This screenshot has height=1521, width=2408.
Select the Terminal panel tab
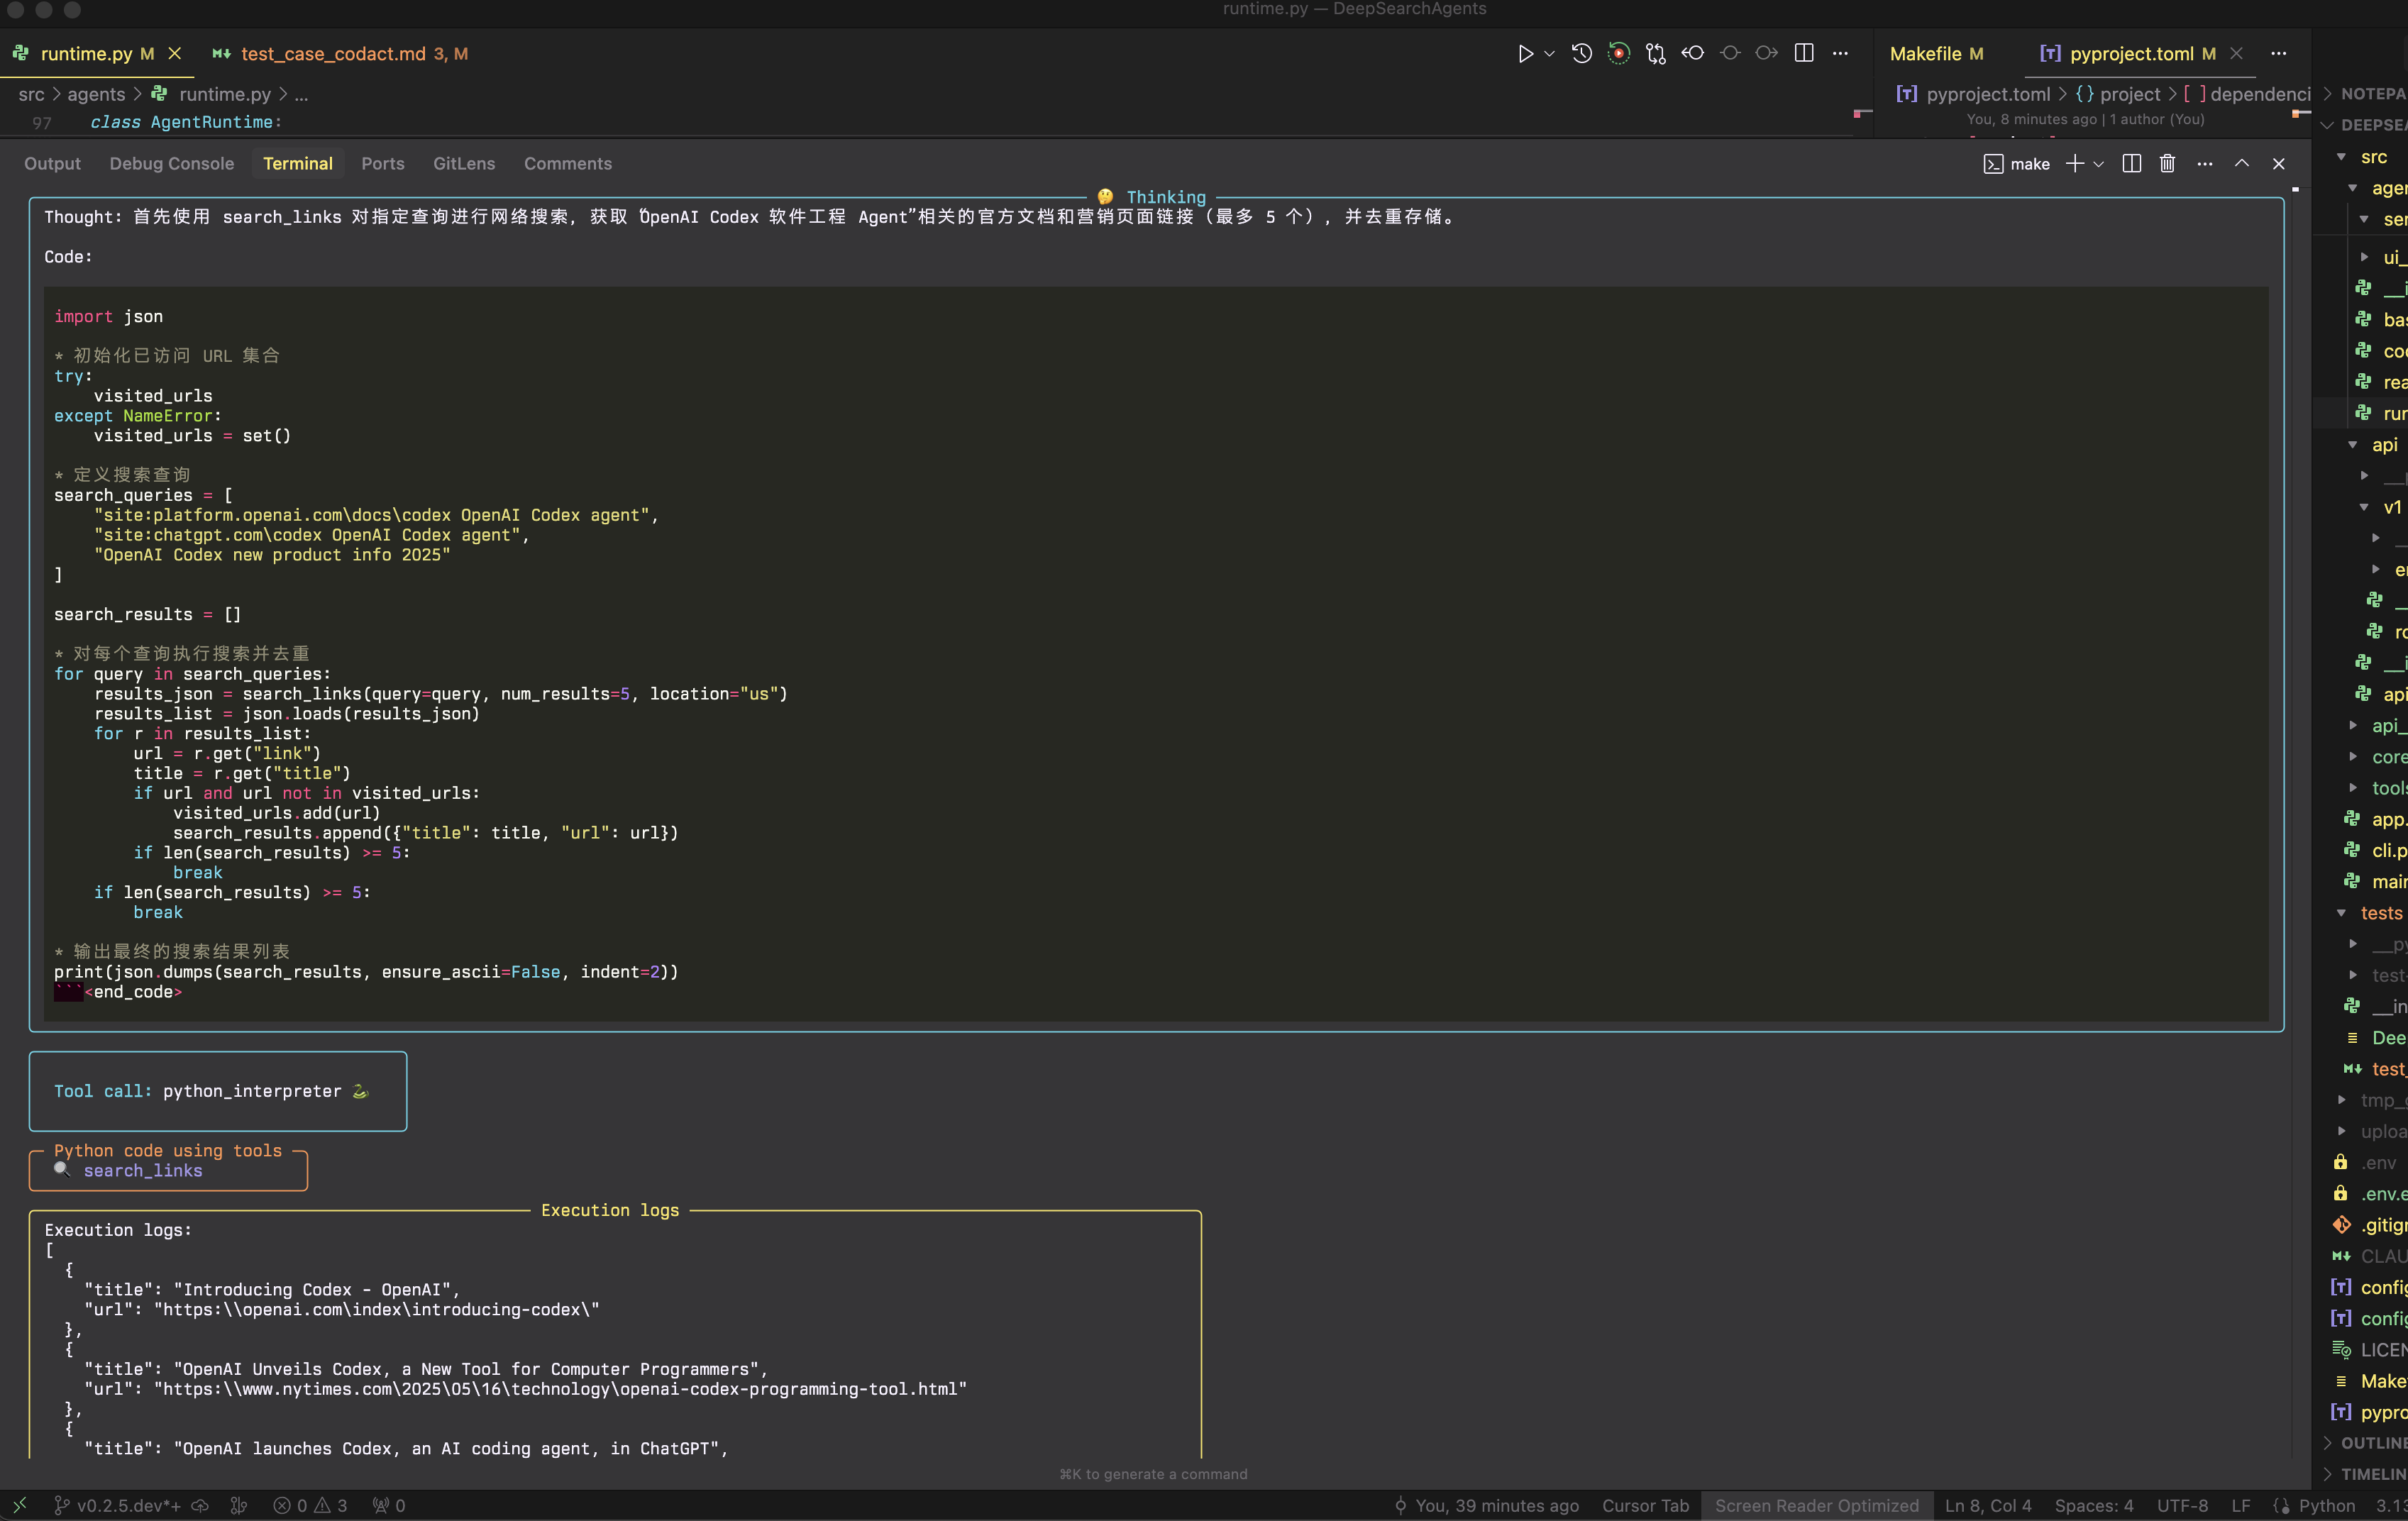click(297, 163)
